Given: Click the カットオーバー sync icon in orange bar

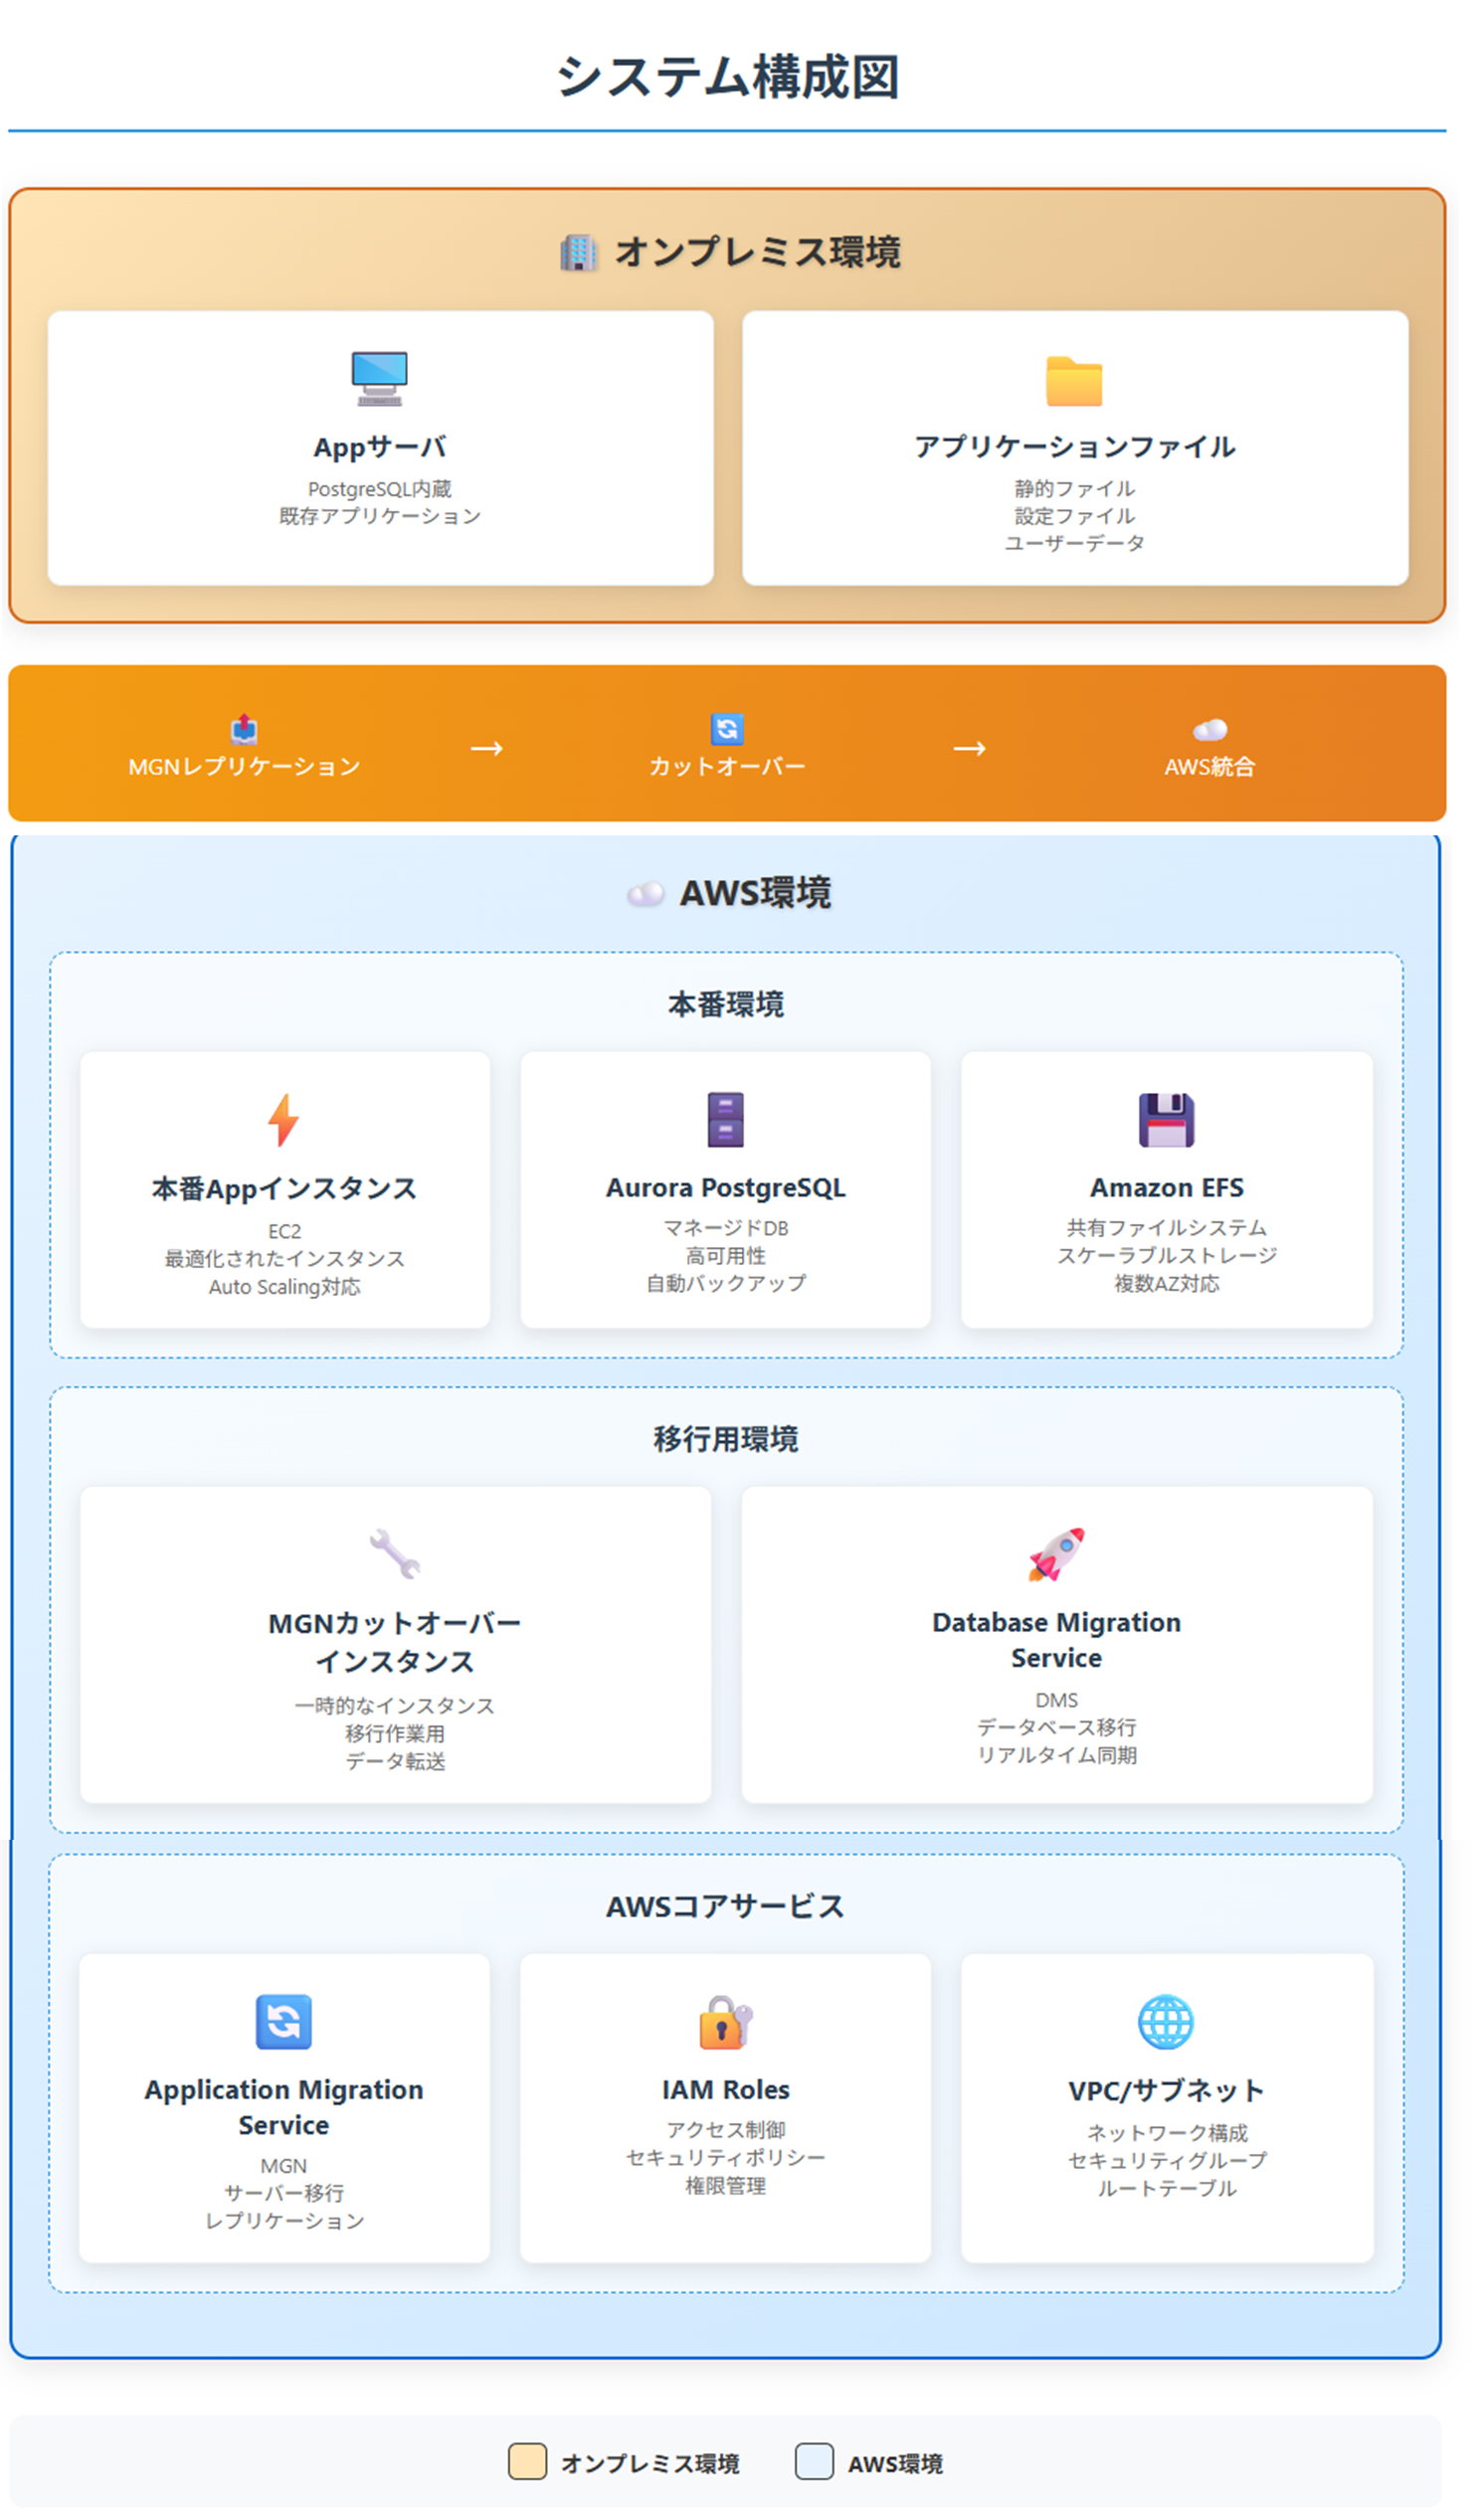Looking at the screenshot, I should (728, 730).
